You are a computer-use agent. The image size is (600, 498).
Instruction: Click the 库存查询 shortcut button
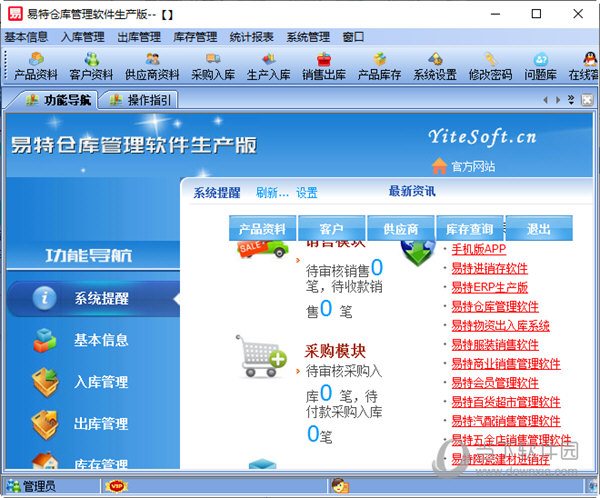pyautogui.click(x=470, y=229)
